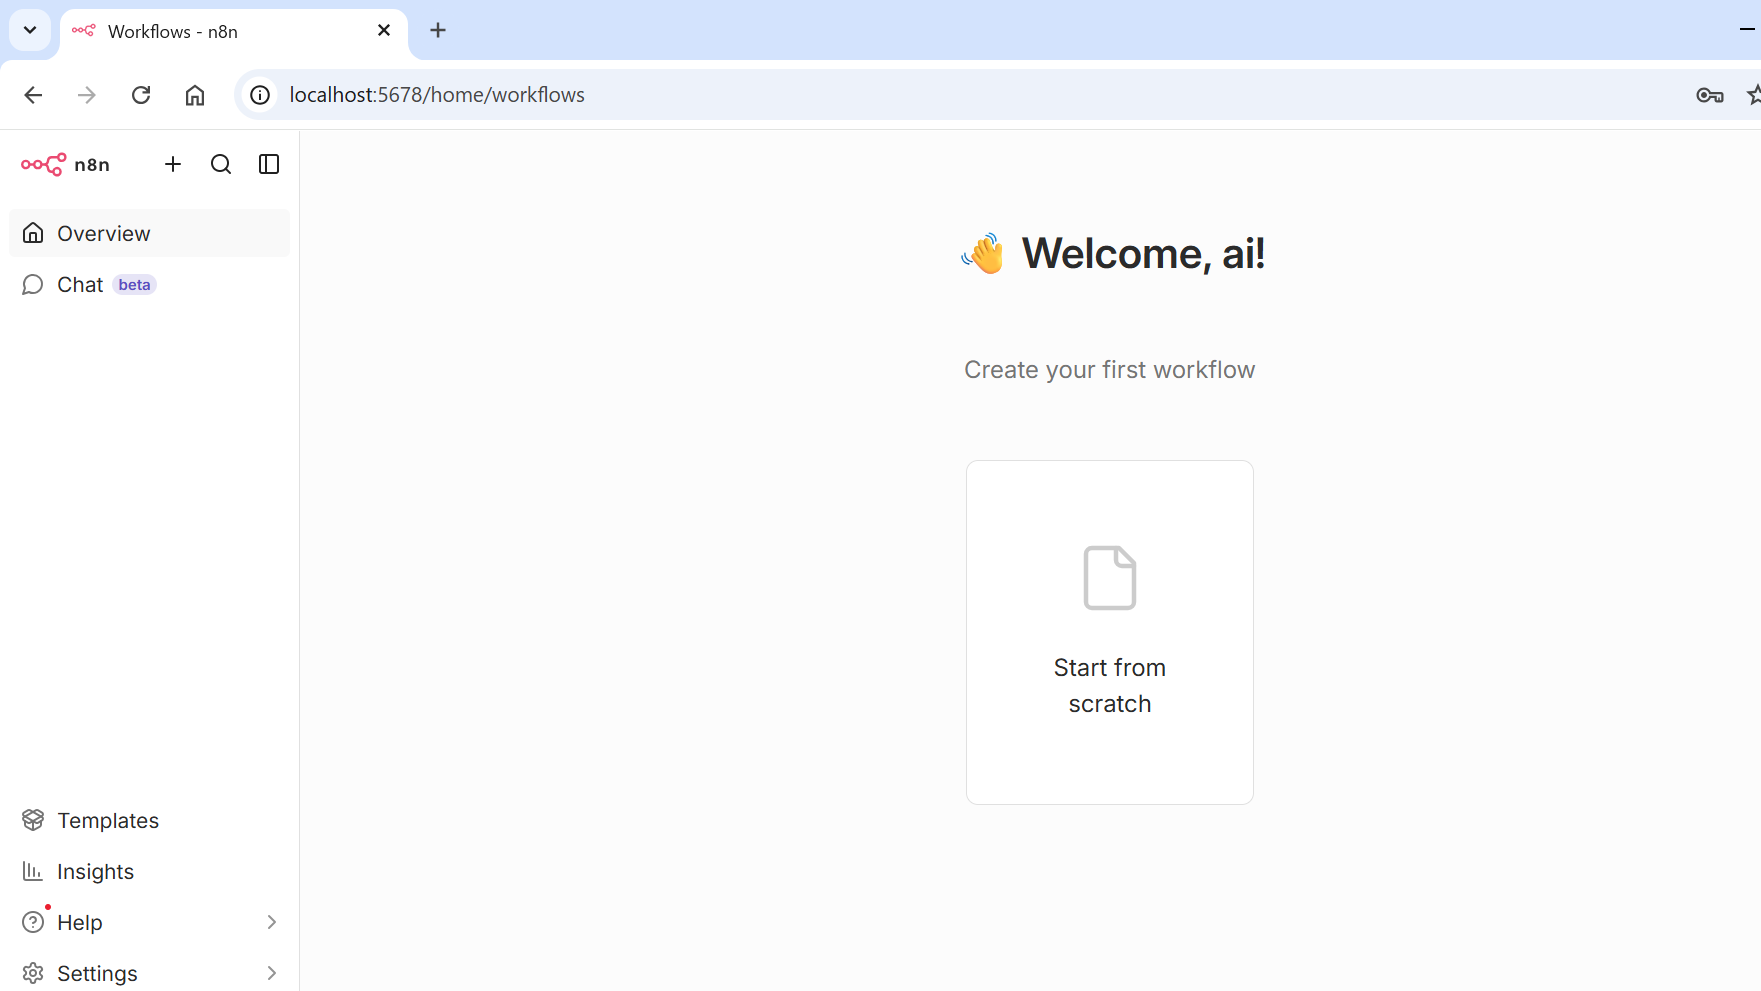
Task: Click the plus icon to create new
Action: click(173, 164)
